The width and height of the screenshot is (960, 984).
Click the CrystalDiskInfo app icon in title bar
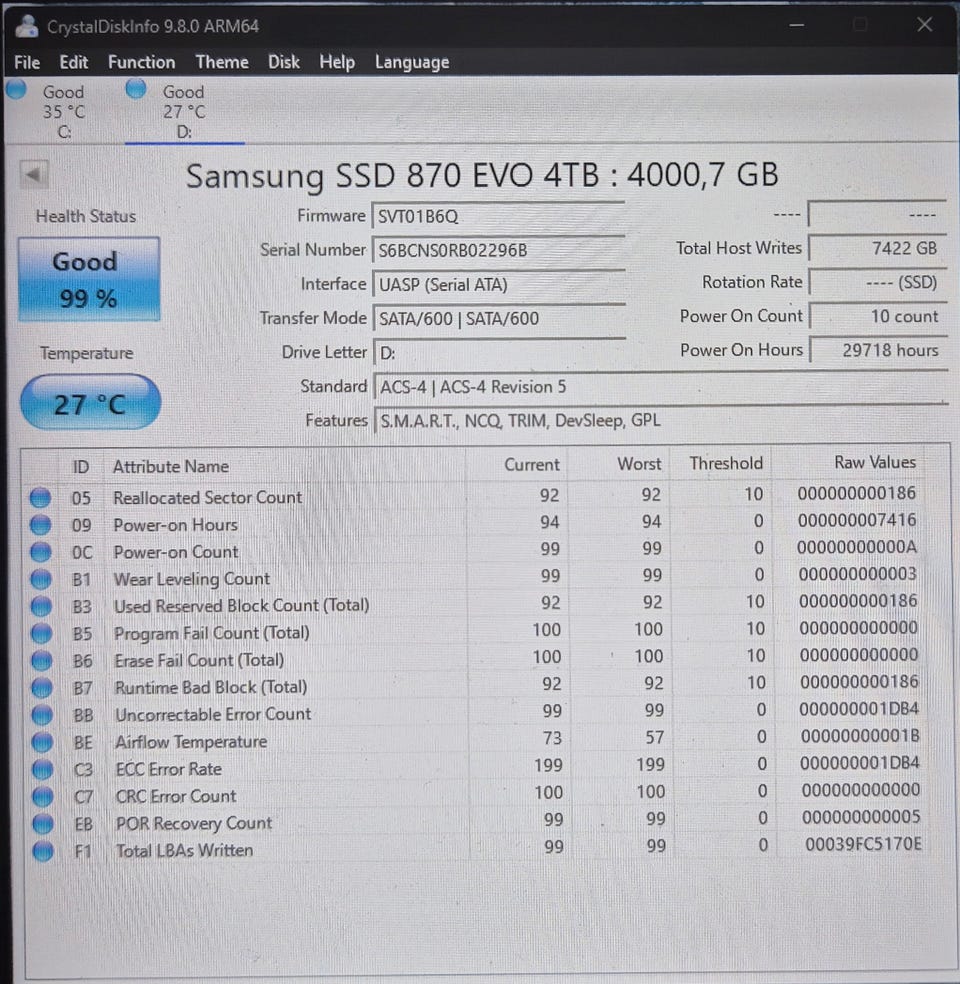click(x=27, y=26)
